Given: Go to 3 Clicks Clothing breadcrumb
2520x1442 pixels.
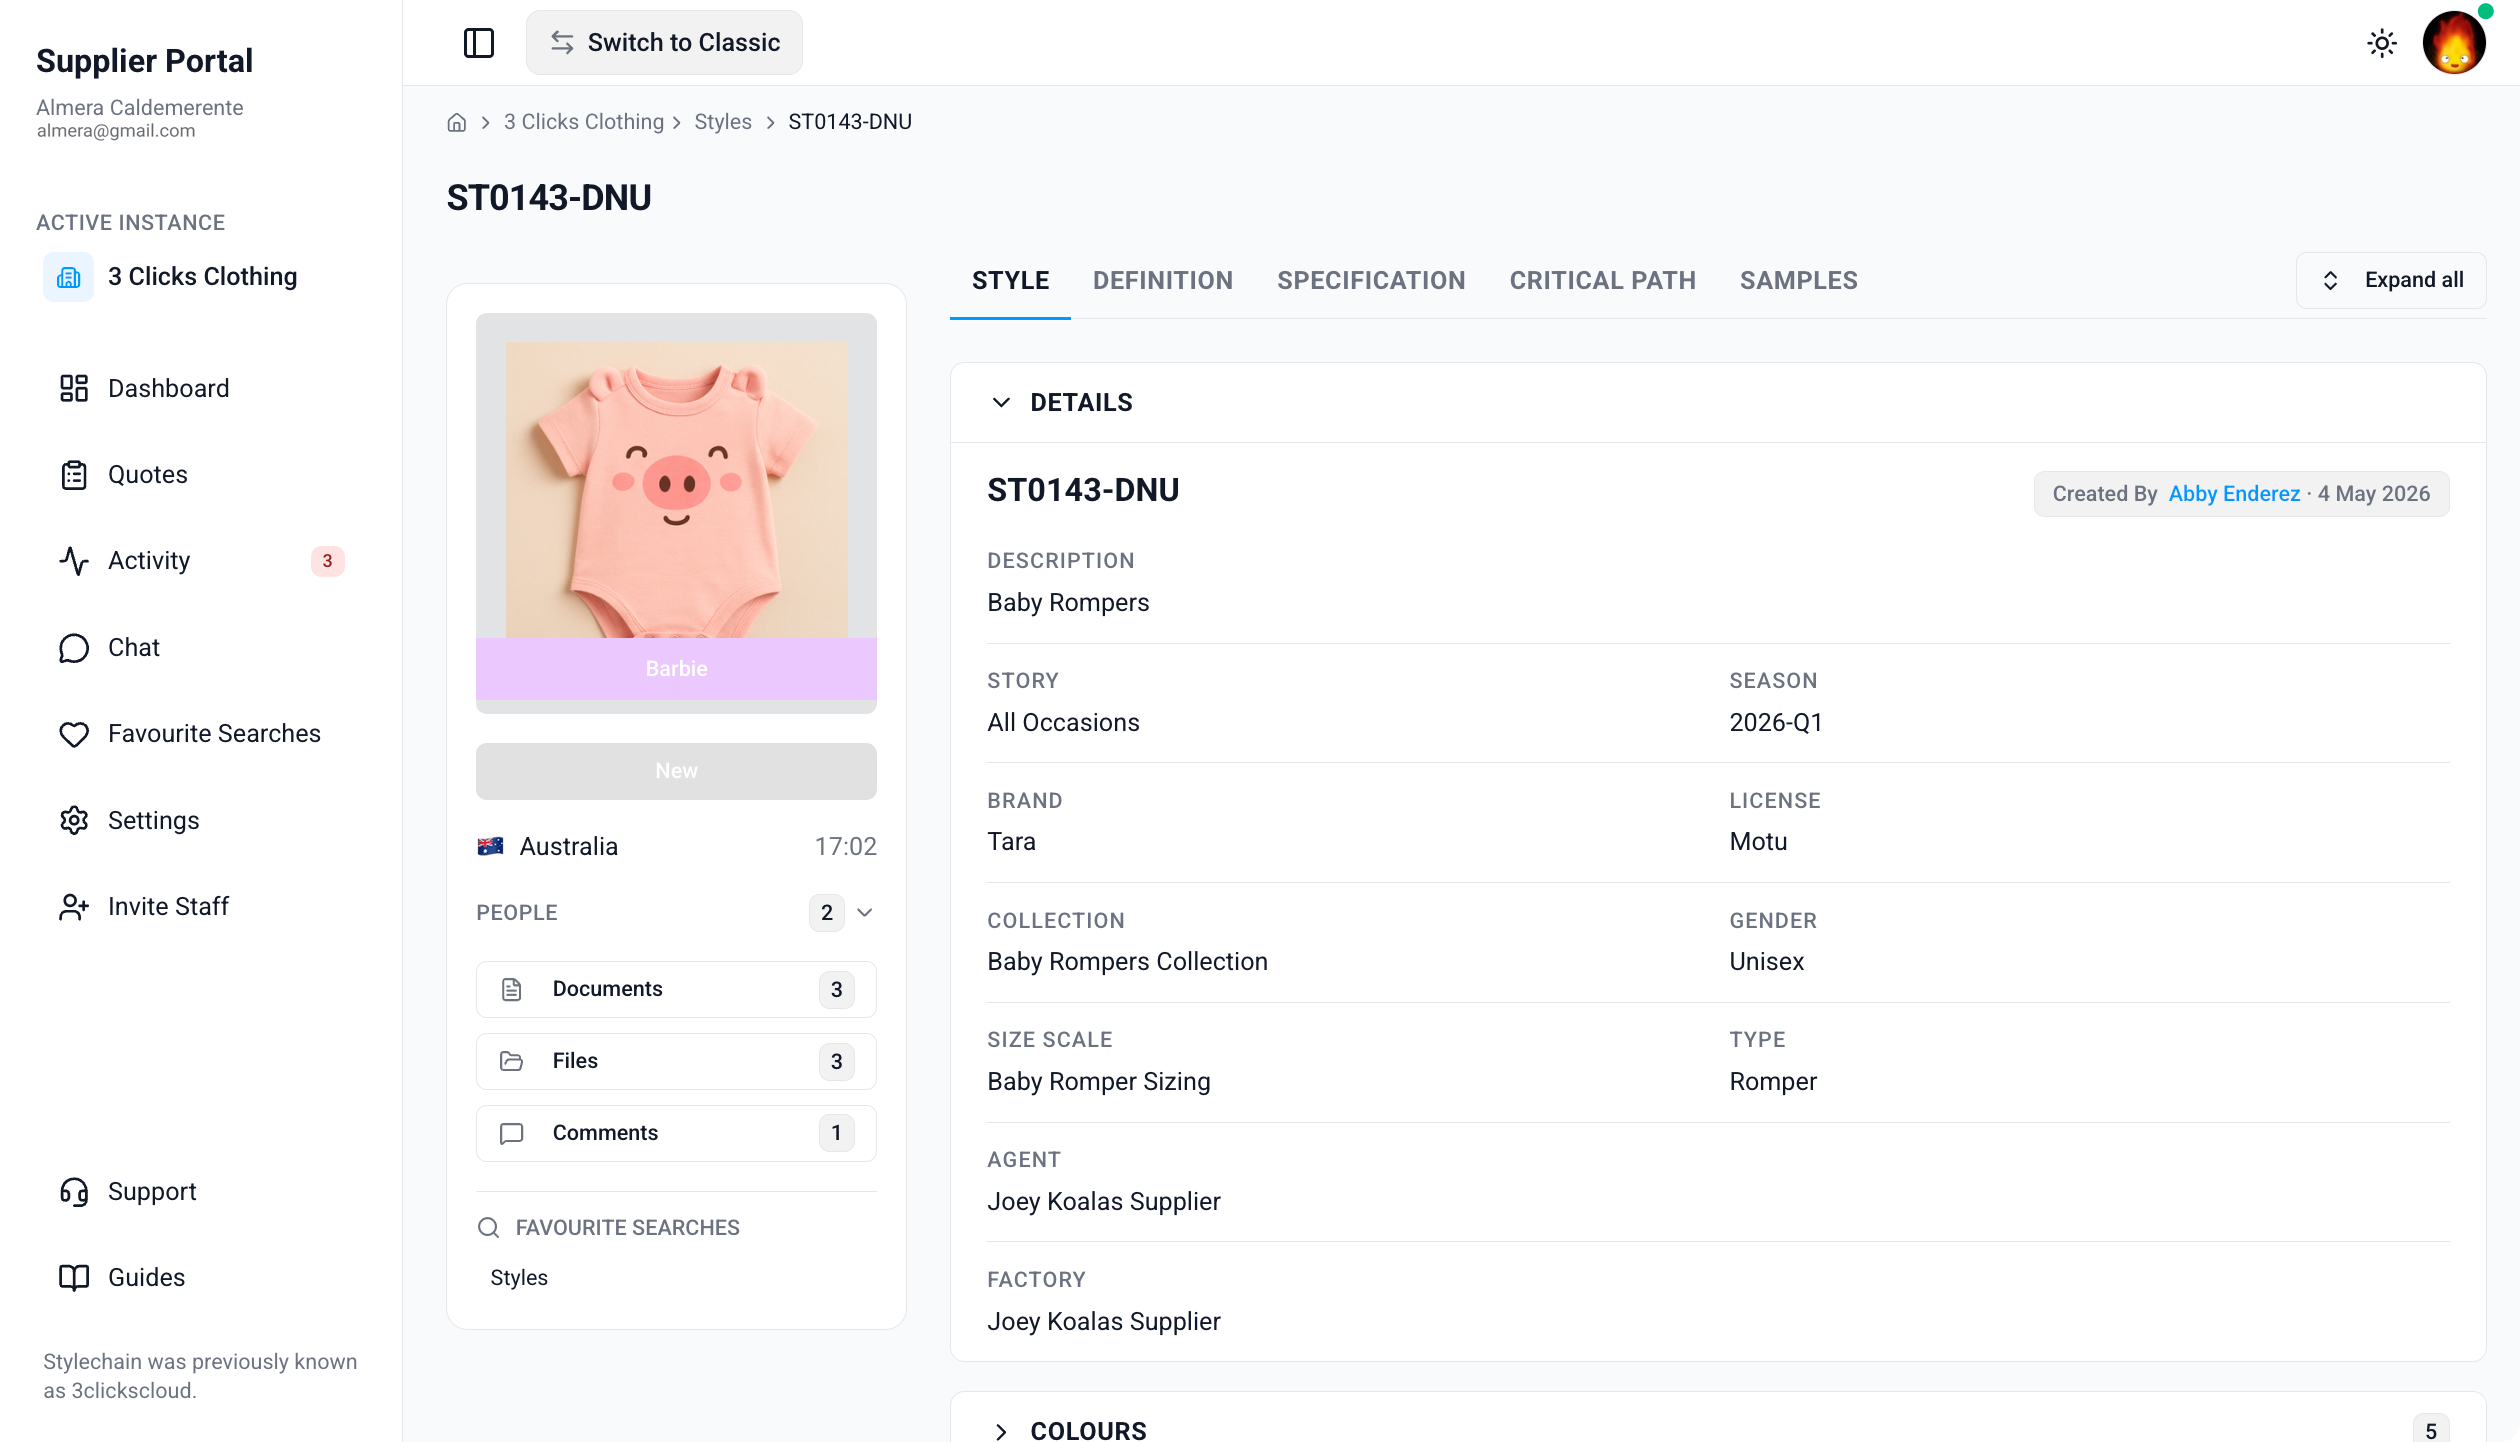Looking at the screenshot, I should pyautogui.click(x=583, y=122).
